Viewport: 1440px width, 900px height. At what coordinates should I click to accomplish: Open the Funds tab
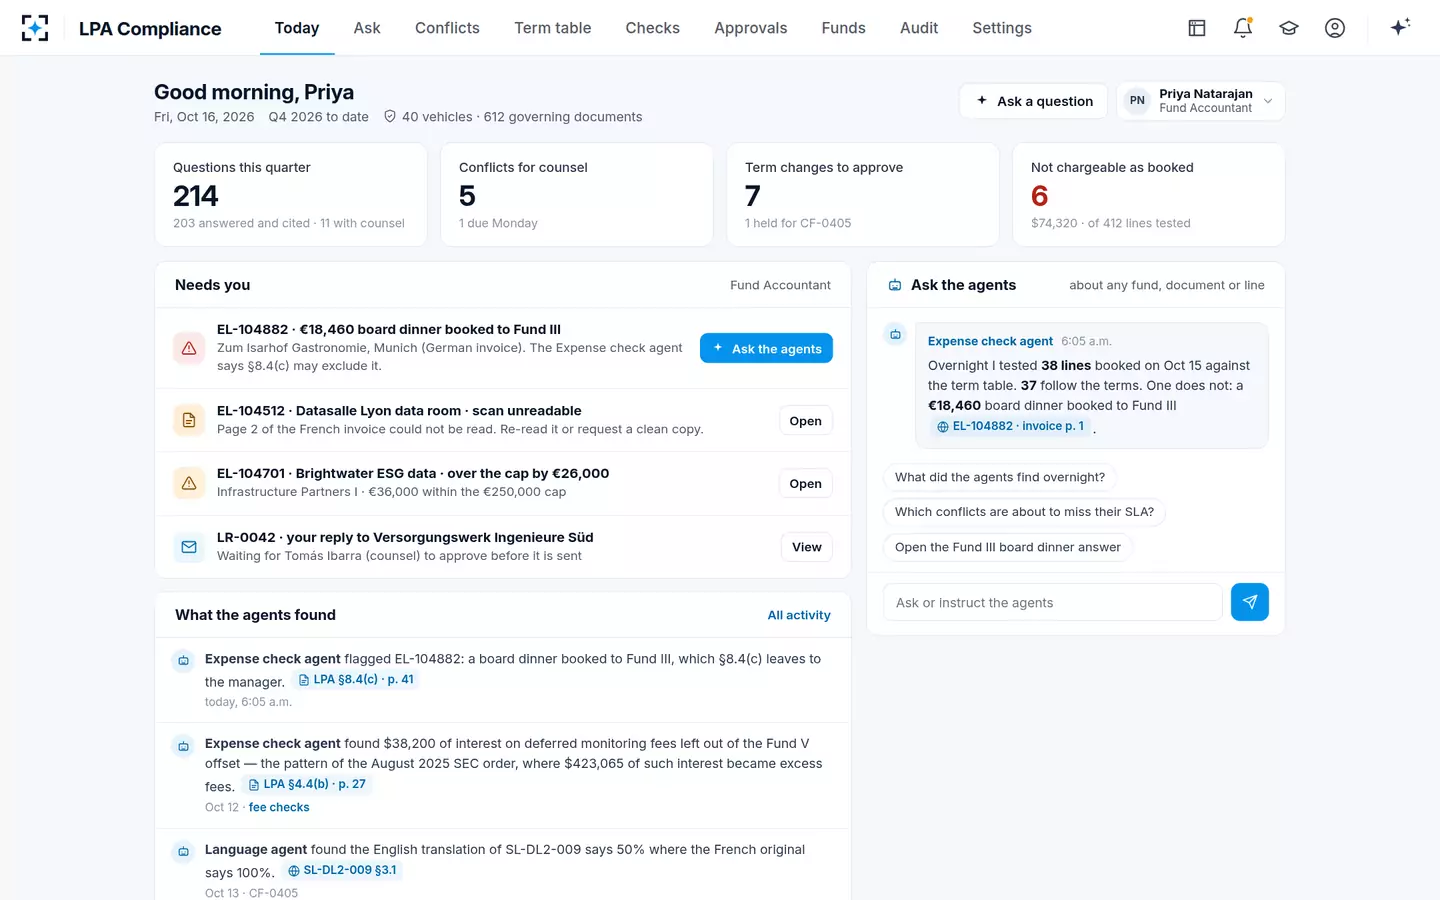point(844,28)
